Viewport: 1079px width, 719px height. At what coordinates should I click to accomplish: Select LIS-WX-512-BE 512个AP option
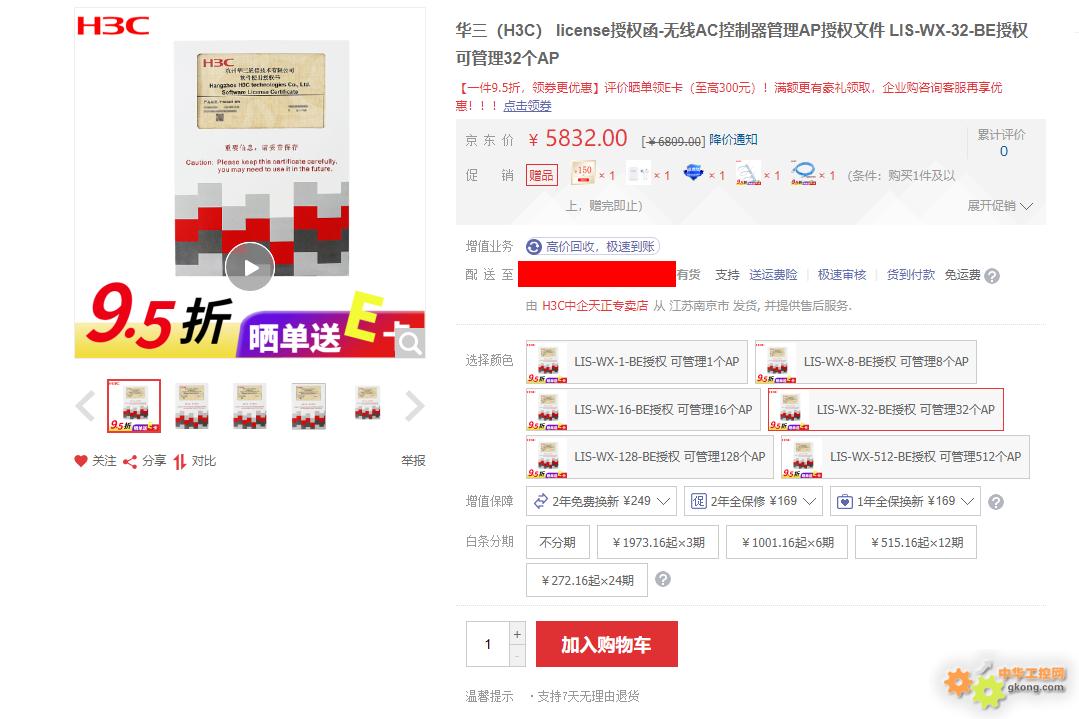click(906, 457)
